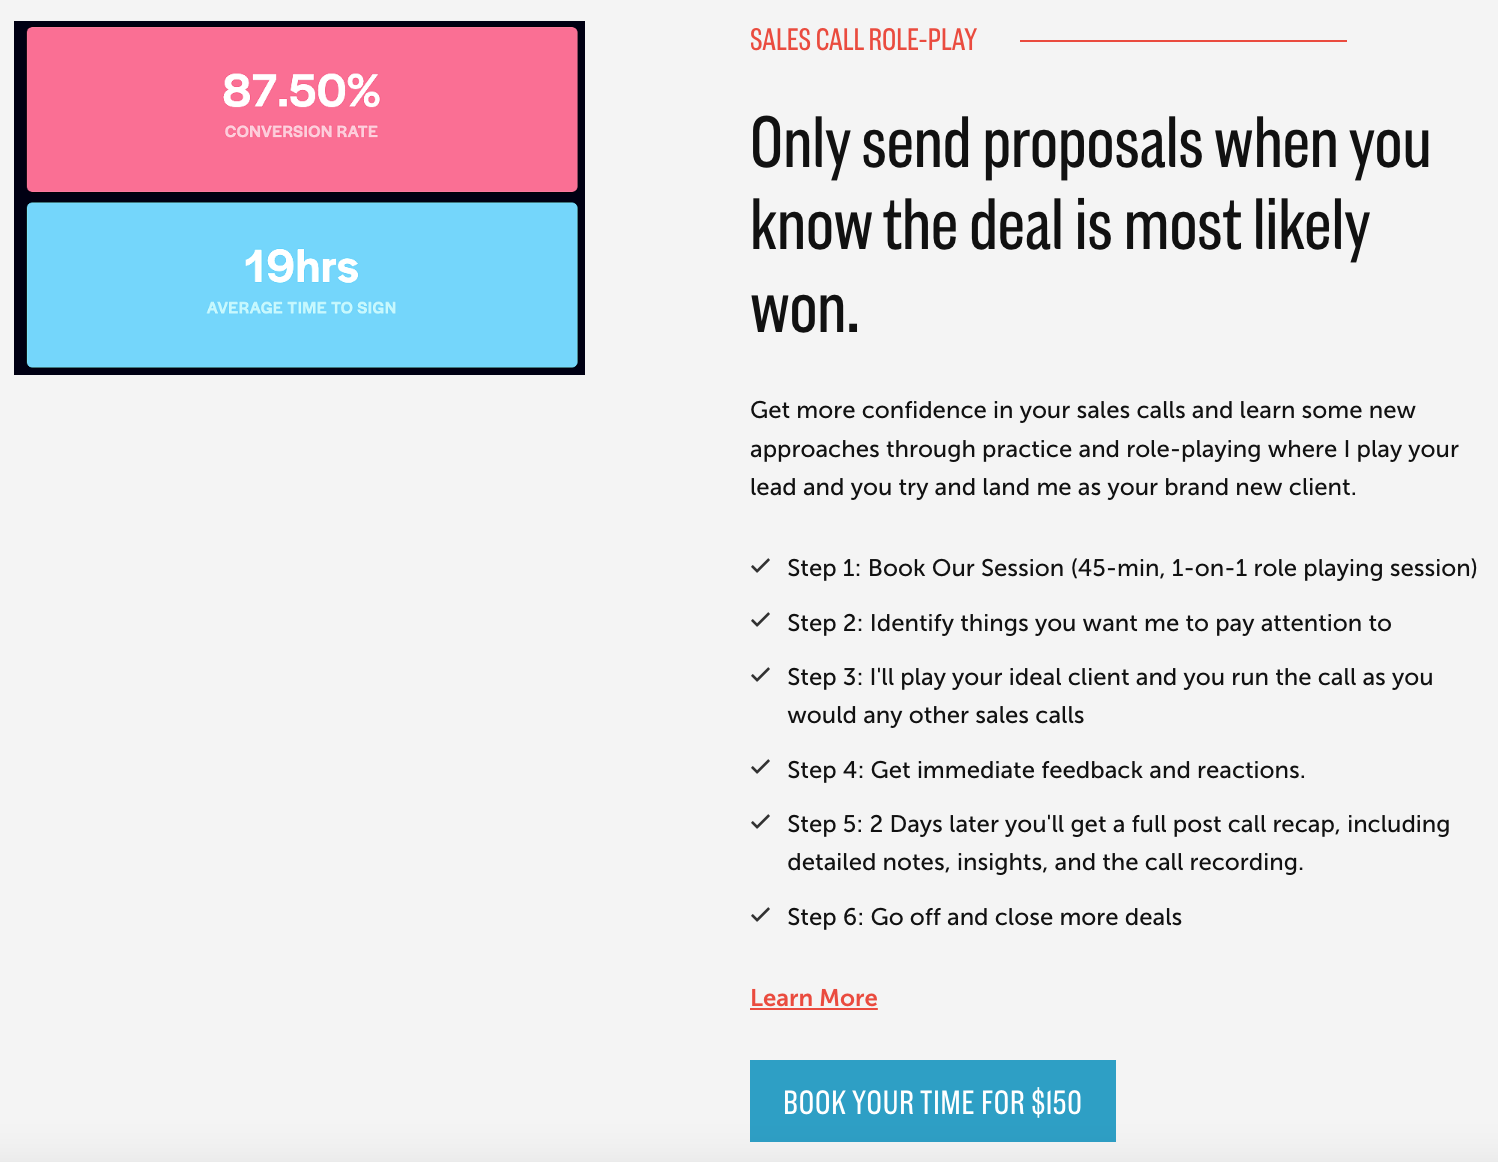Click the Step 2 Identify things text
Viewport: 1498px width, 1162px height.
click(x=1089, y=623)
